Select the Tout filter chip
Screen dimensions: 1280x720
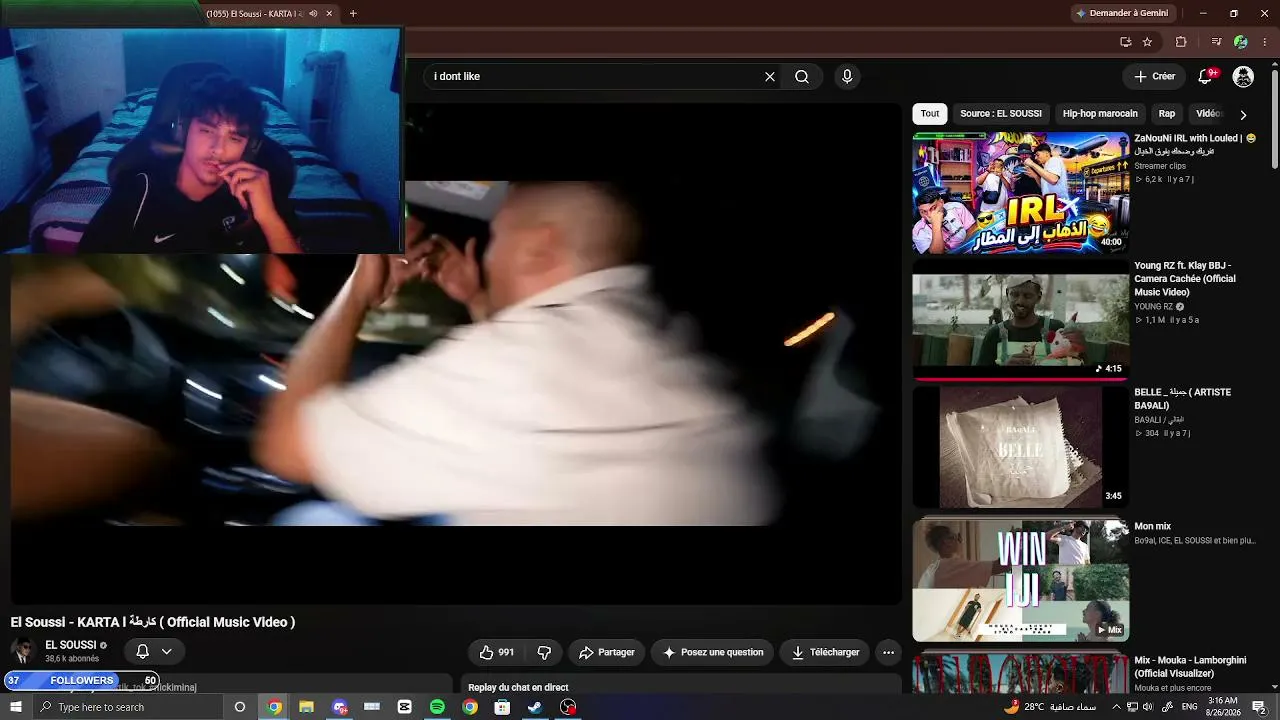pyautogui.click(x=930, y=114)
